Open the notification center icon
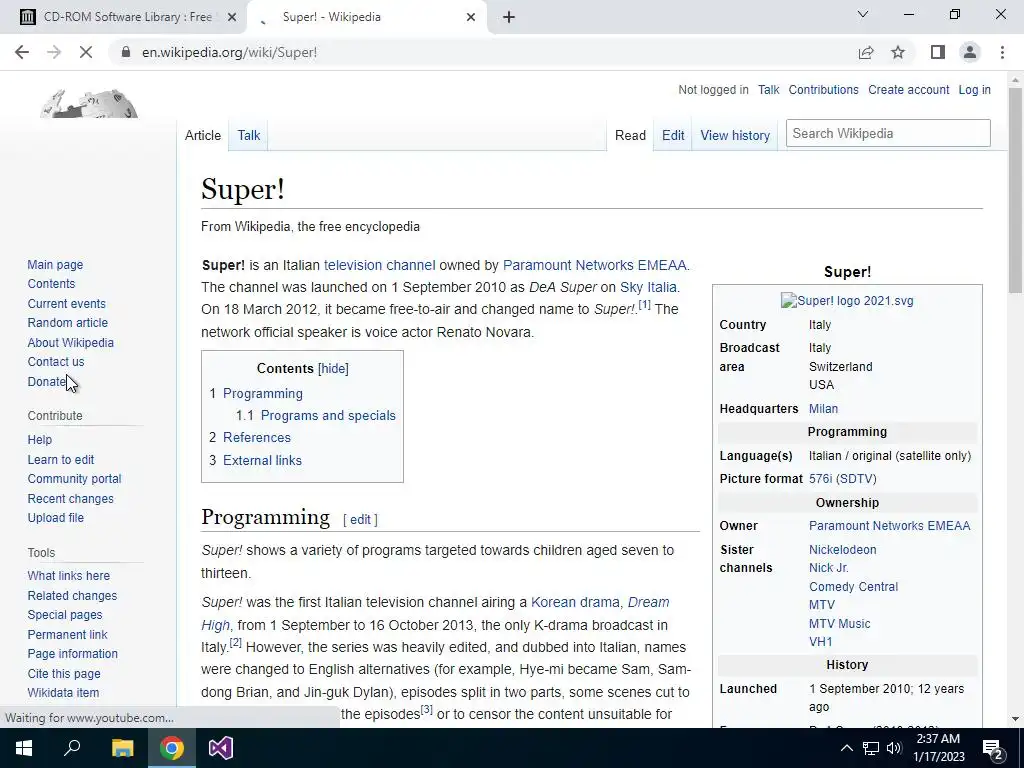Viewport: 1024px width, 768px height. (992, 749)
